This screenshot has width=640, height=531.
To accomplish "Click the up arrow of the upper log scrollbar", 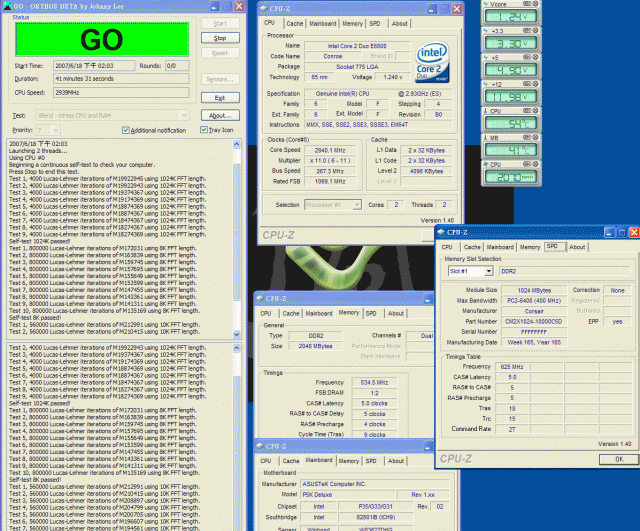I will pyautogui.click(x=237, y=144).
